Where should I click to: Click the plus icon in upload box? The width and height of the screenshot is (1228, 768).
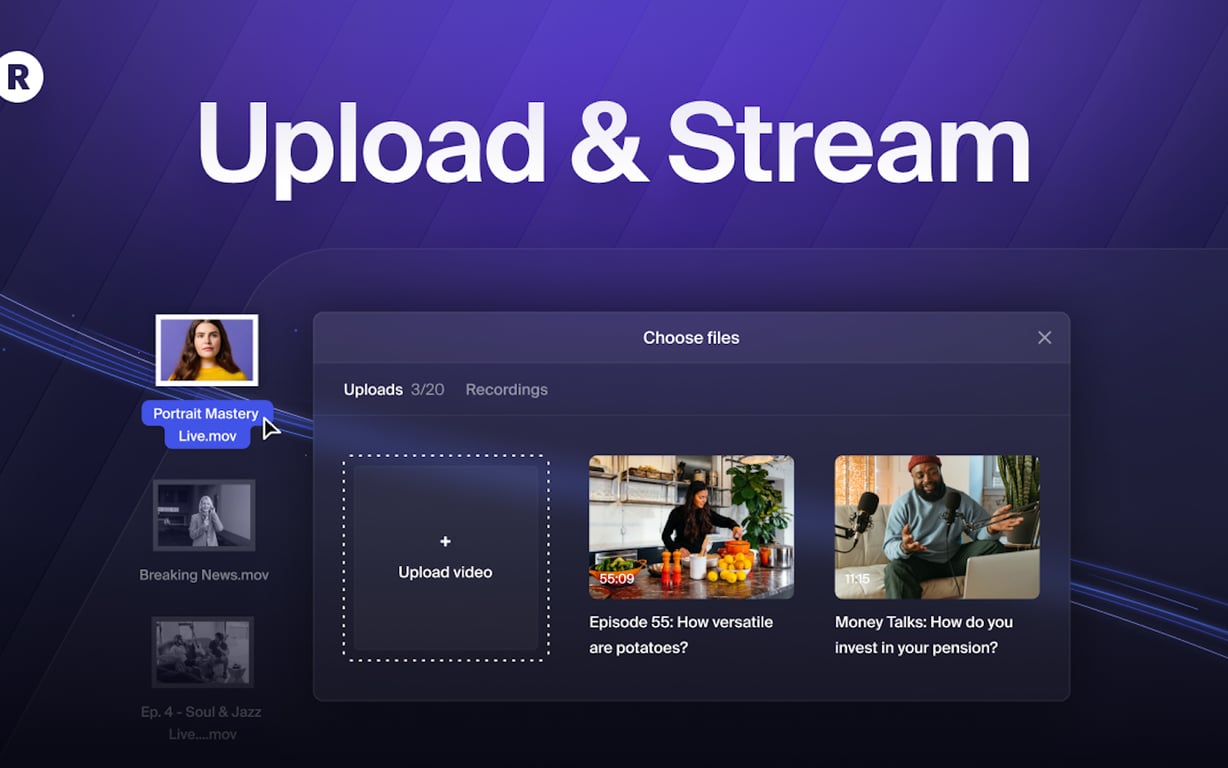pyautogui.click(x=445, y=541)
